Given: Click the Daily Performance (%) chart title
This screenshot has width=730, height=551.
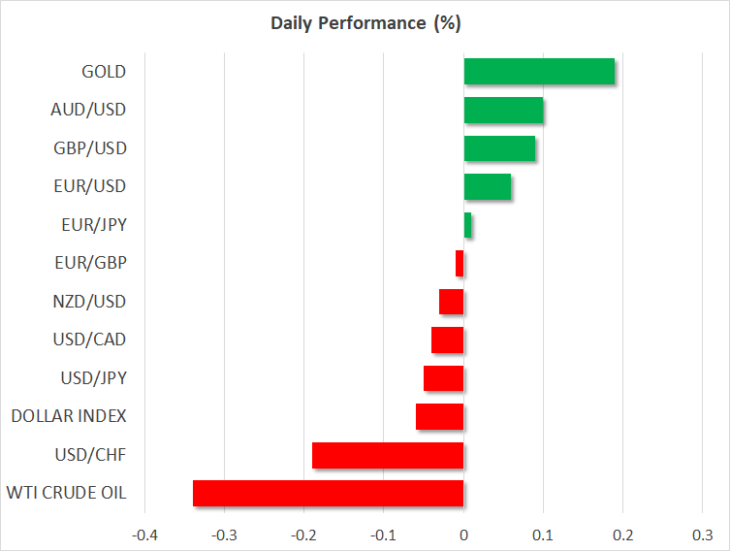Looking at the screenshot, I should pos(365,22).
